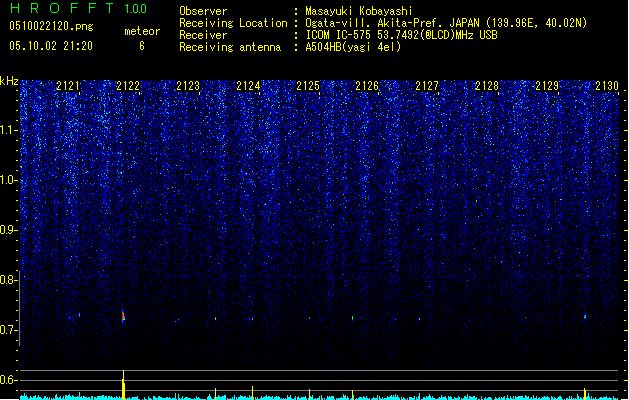Click the 2130 time marker
Image resolution: width=629 pixels, height=400 pixels.
pyautogui.click(x=607, y=86)
